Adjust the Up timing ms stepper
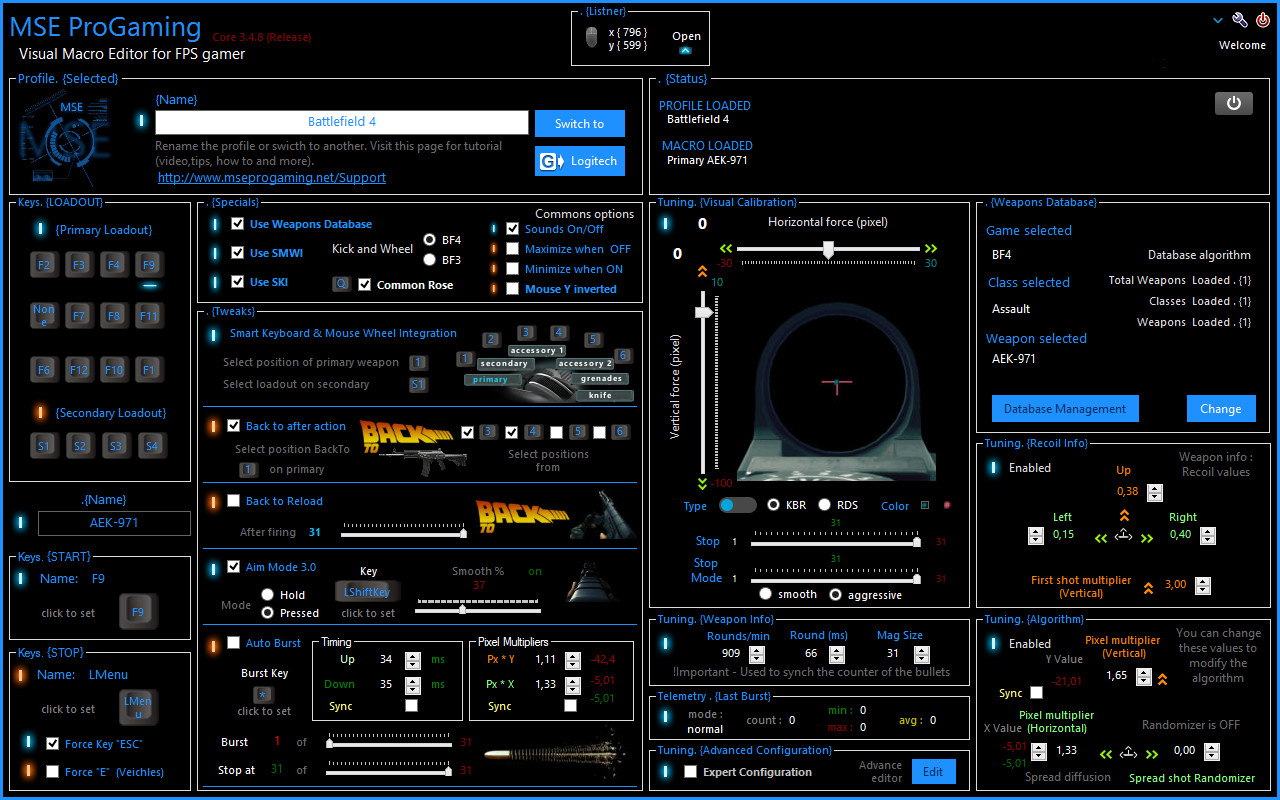Image resolution: width=1280 pixels, height=800 pixels. coord(412,660)
